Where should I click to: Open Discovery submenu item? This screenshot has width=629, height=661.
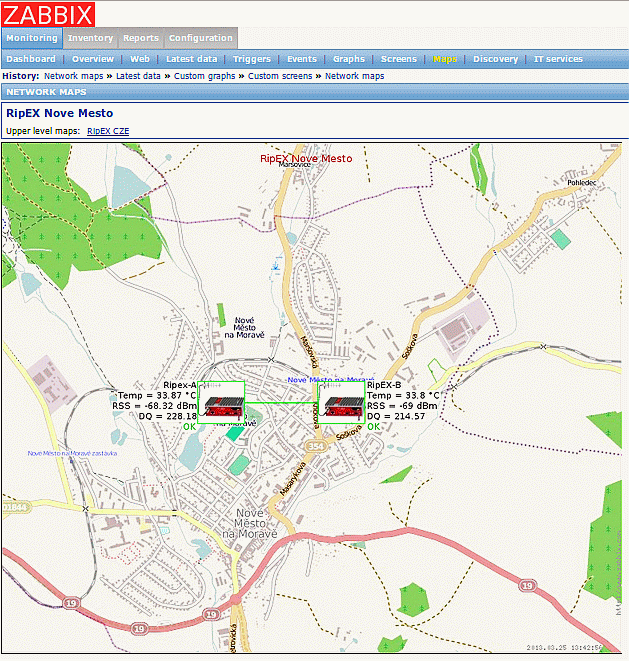(x=495, y=59)
